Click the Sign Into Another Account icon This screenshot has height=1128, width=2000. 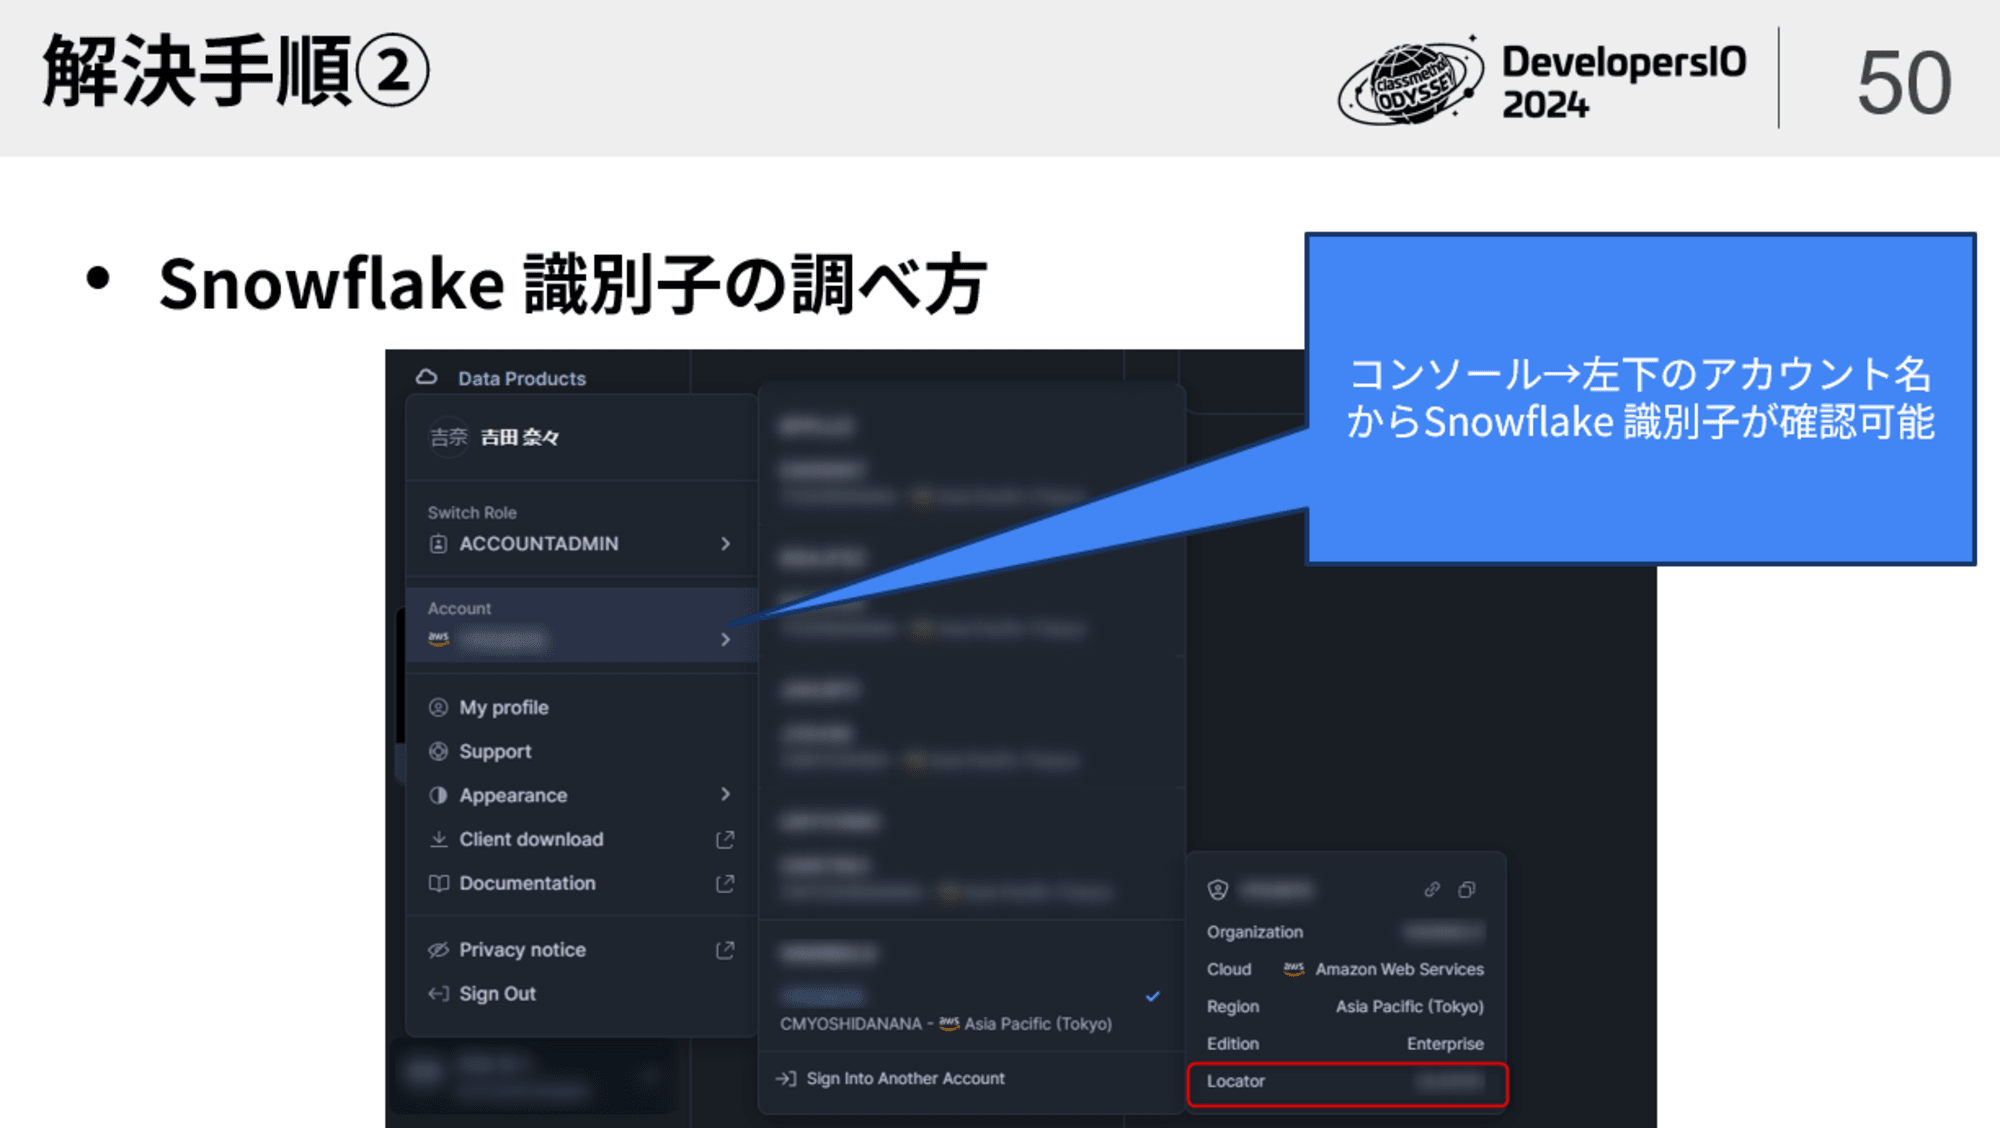click(786, 1079)
